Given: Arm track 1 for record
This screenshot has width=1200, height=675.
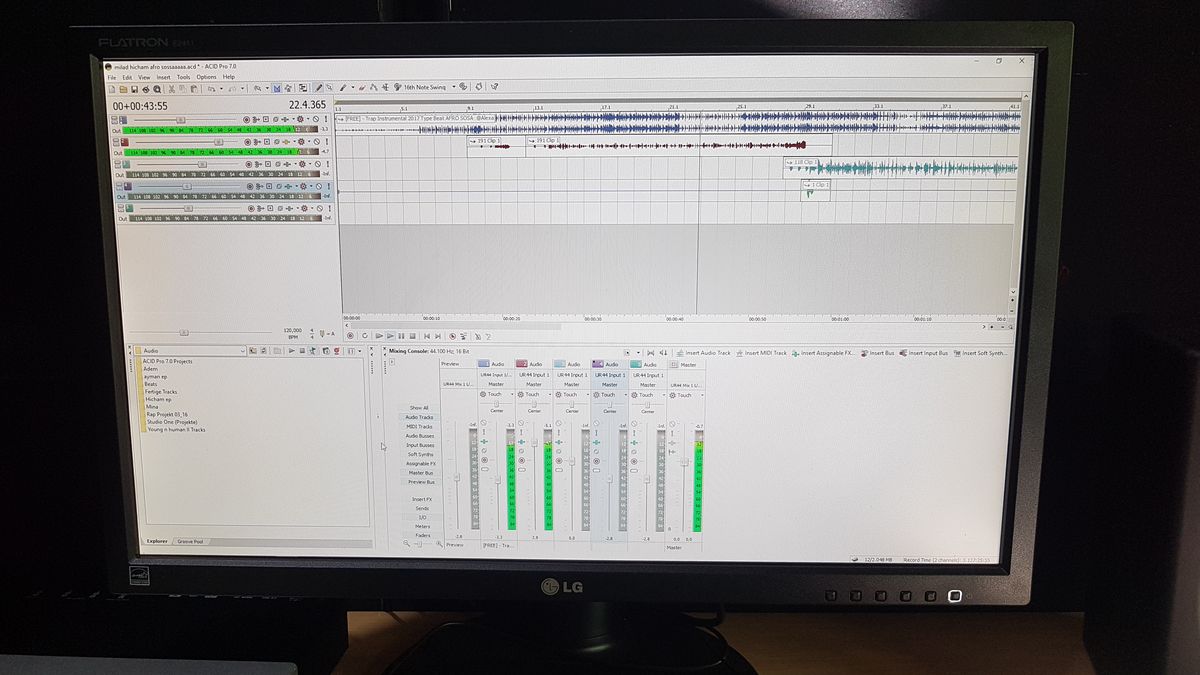Looking at the screenshot, I should [x=246, y=119].
